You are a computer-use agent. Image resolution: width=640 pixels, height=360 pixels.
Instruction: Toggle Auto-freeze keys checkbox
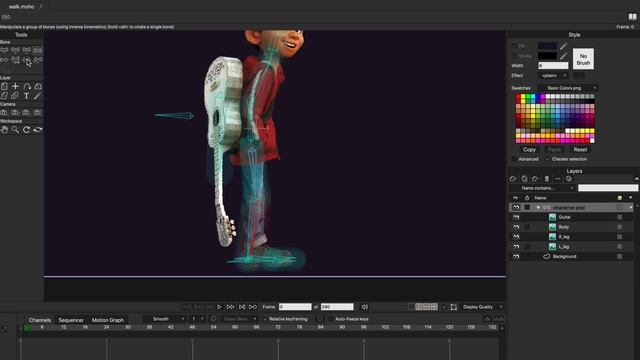click(x=331, y=319)
